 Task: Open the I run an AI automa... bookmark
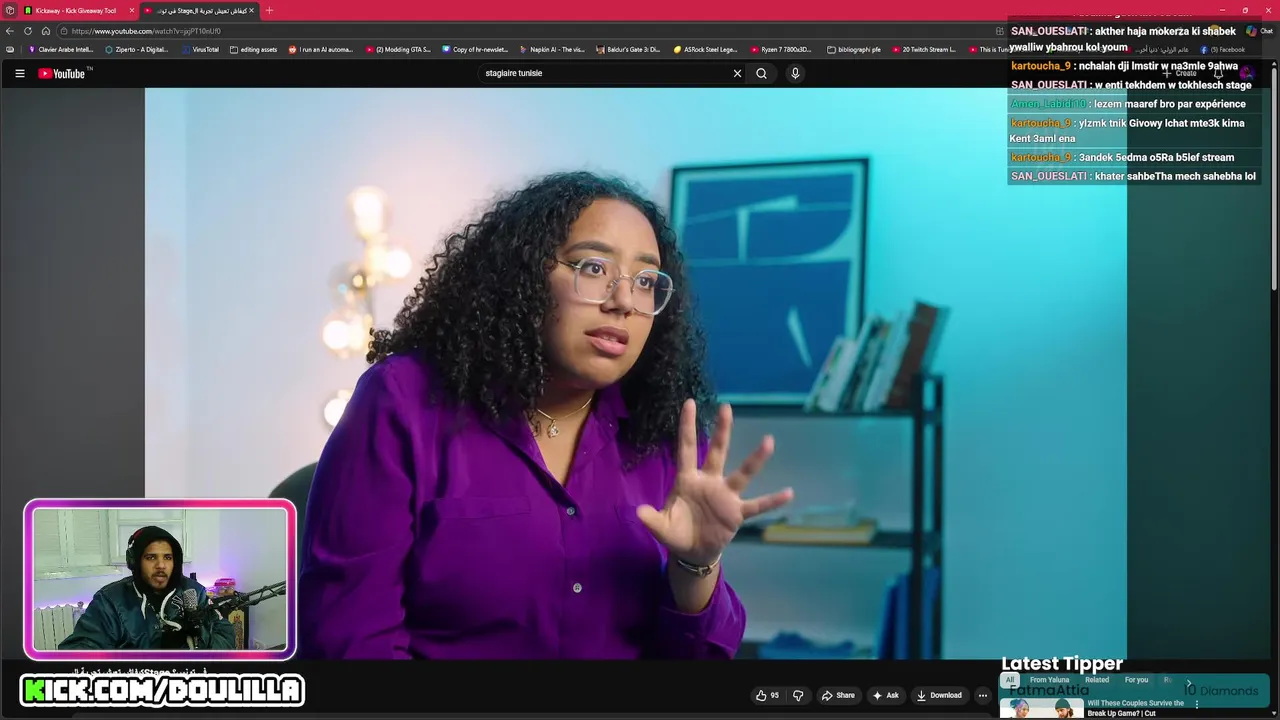pos(321,49)
